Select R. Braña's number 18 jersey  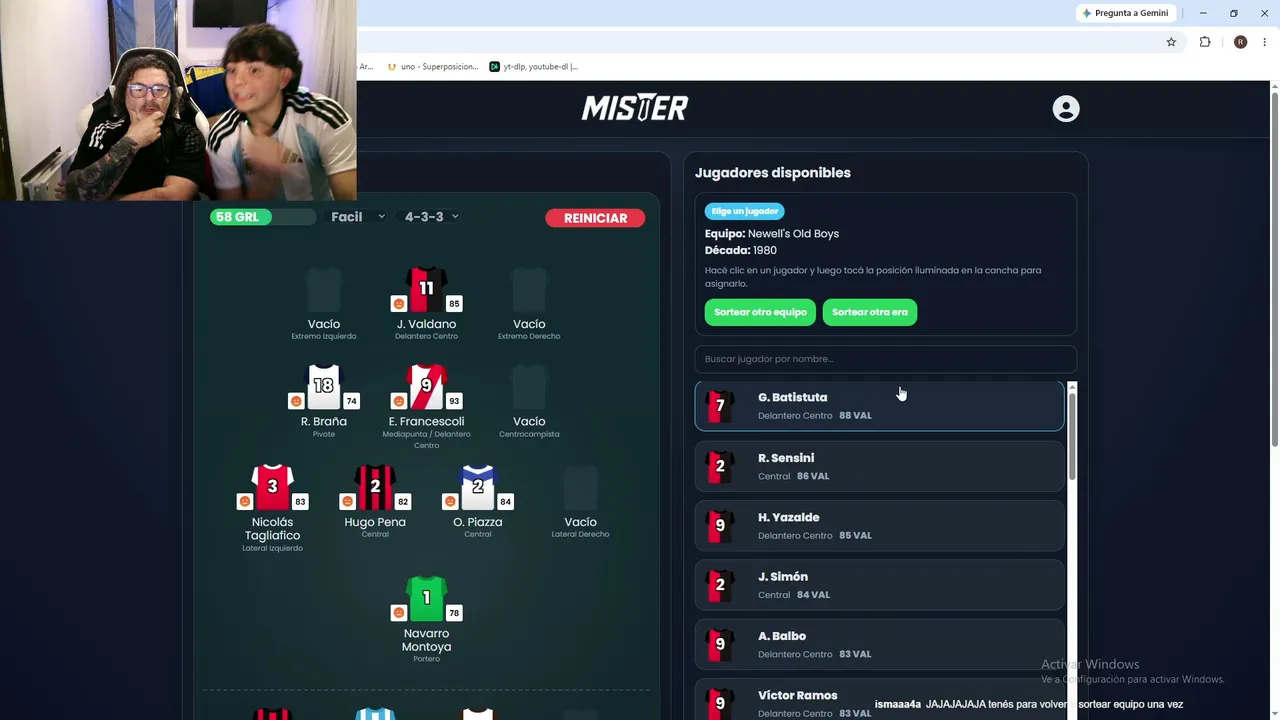(323, 387)
